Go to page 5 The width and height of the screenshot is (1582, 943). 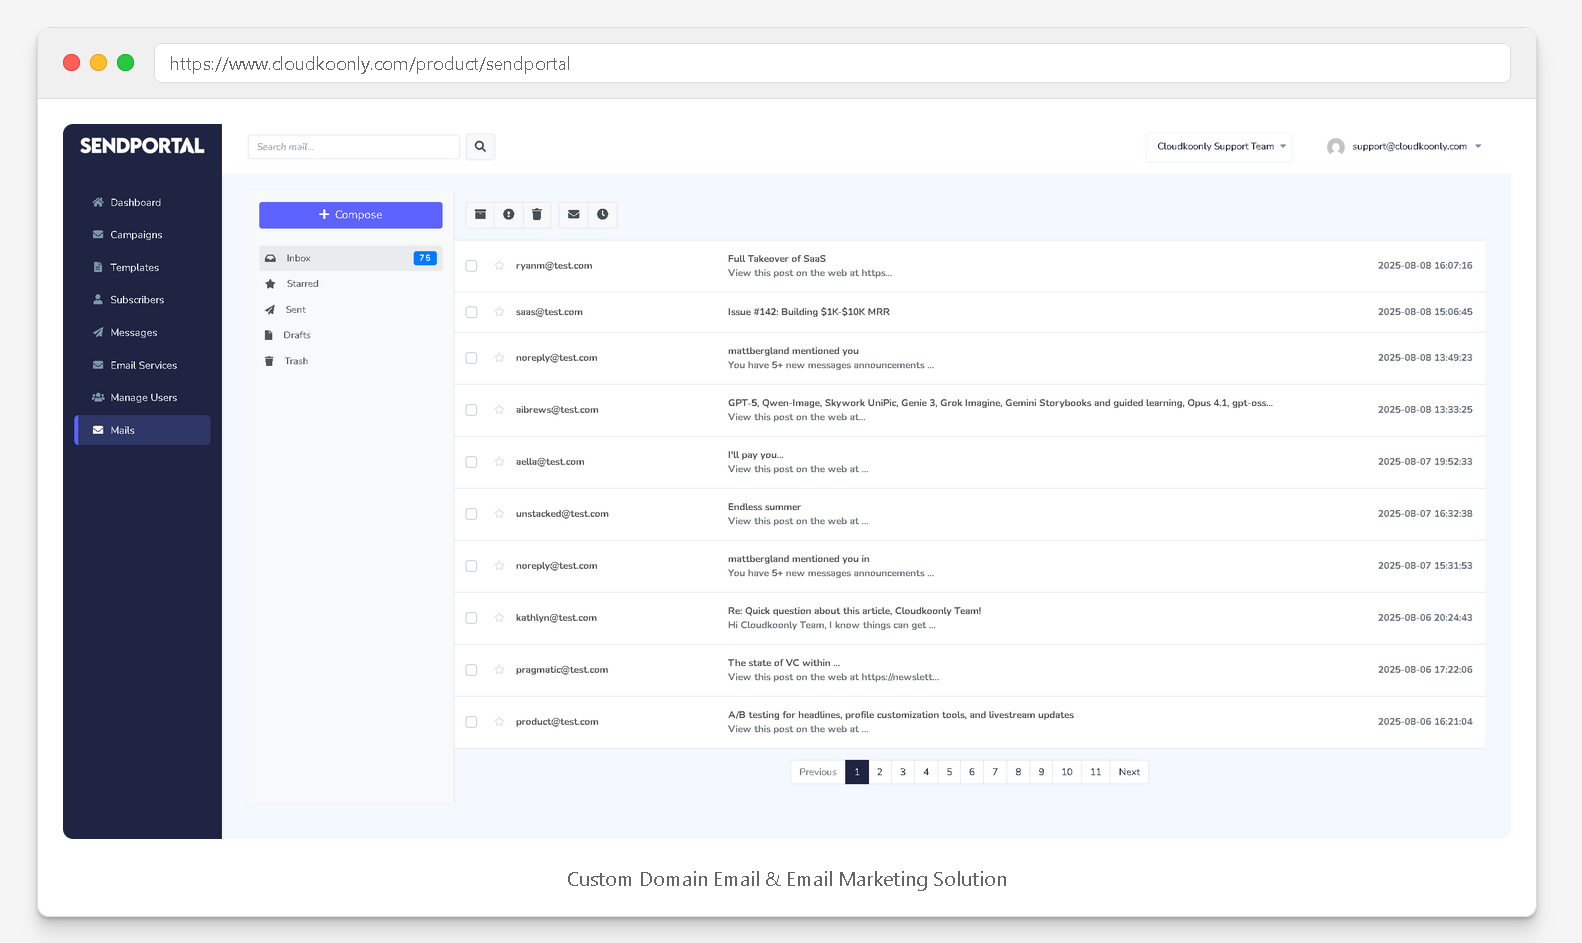coord(949,772)
